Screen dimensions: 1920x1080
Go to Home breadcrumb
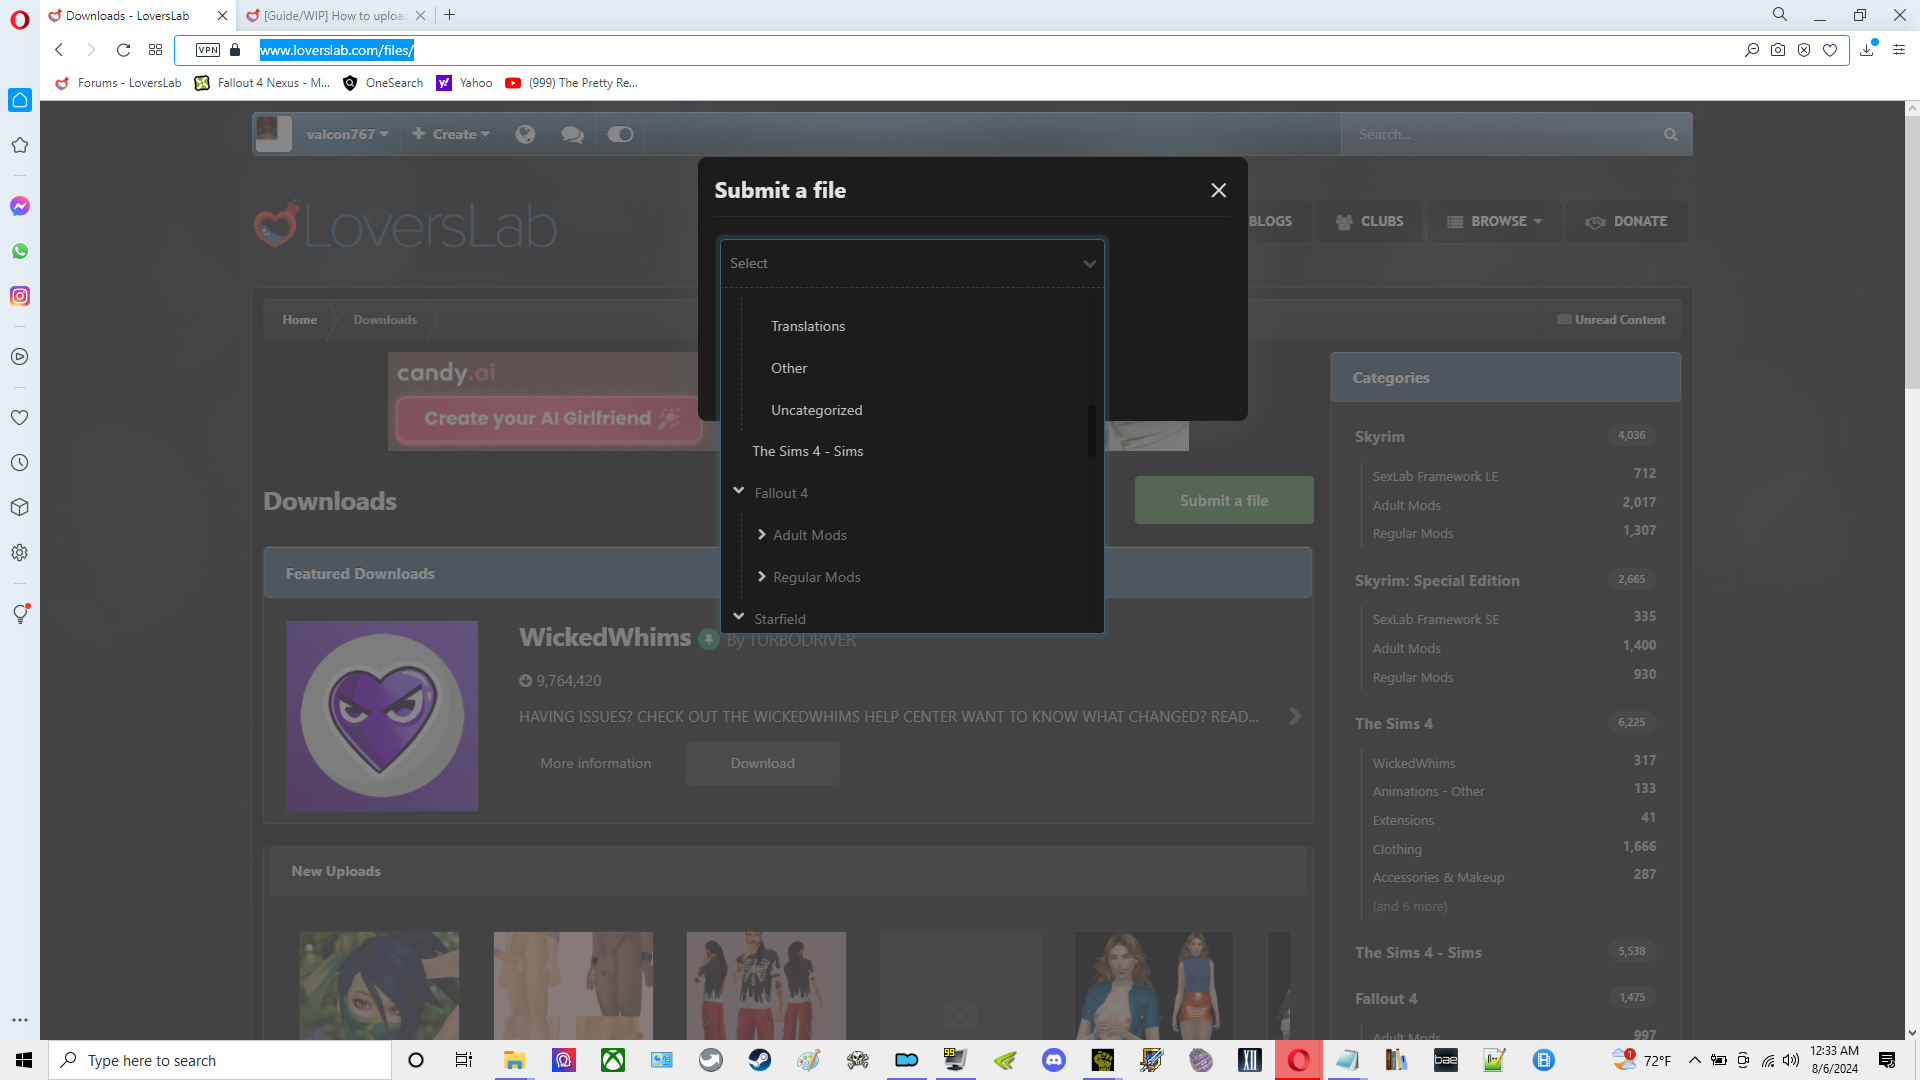point(299,320)
